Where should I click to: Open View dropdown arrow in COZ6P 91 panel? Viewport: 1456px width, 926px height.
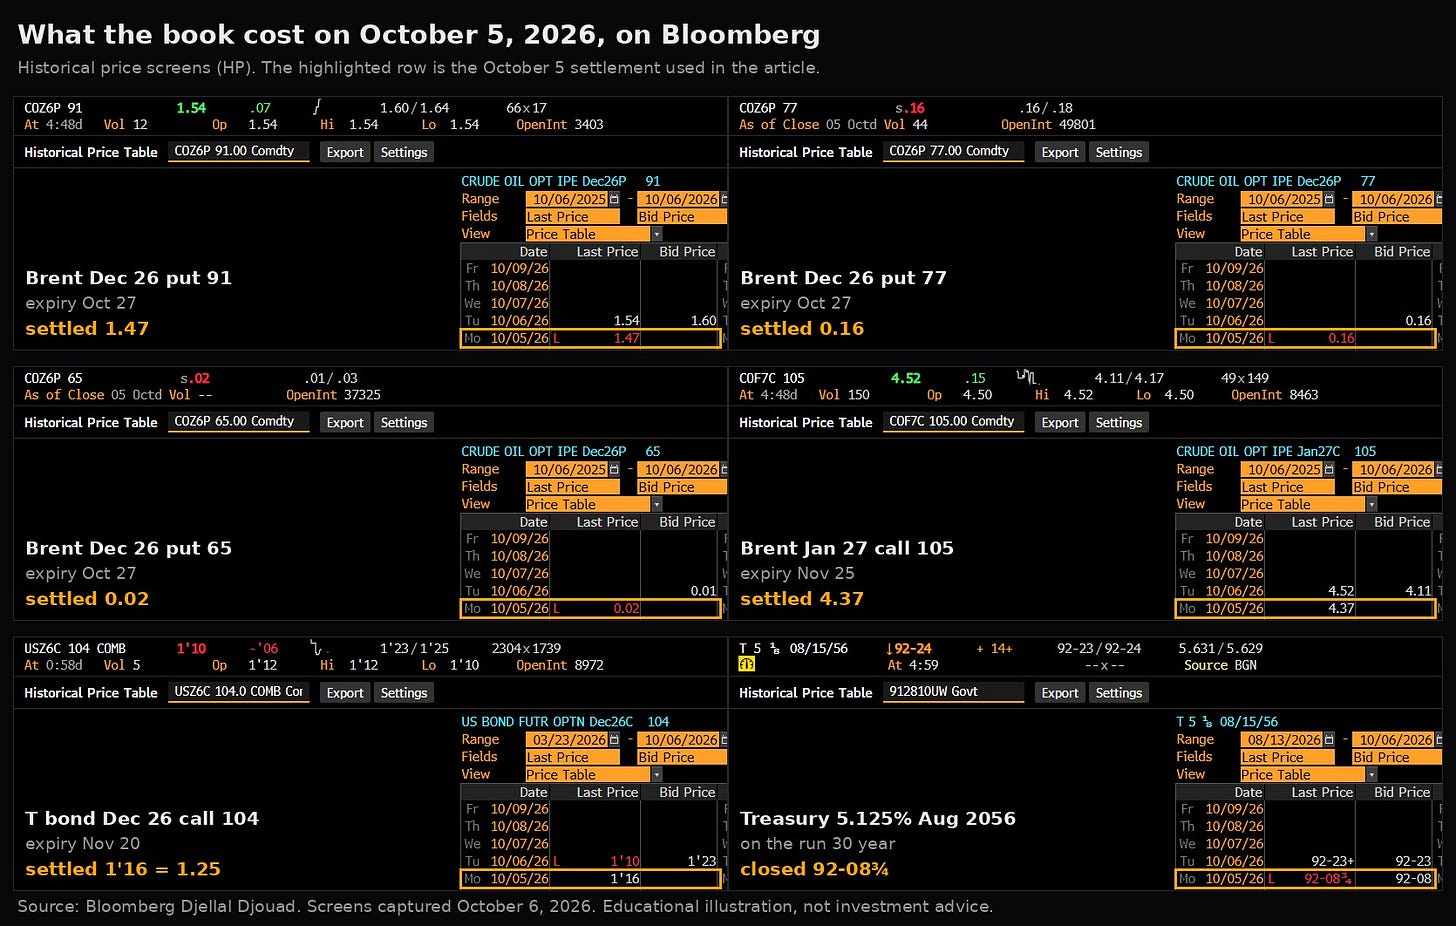point(656,234)
